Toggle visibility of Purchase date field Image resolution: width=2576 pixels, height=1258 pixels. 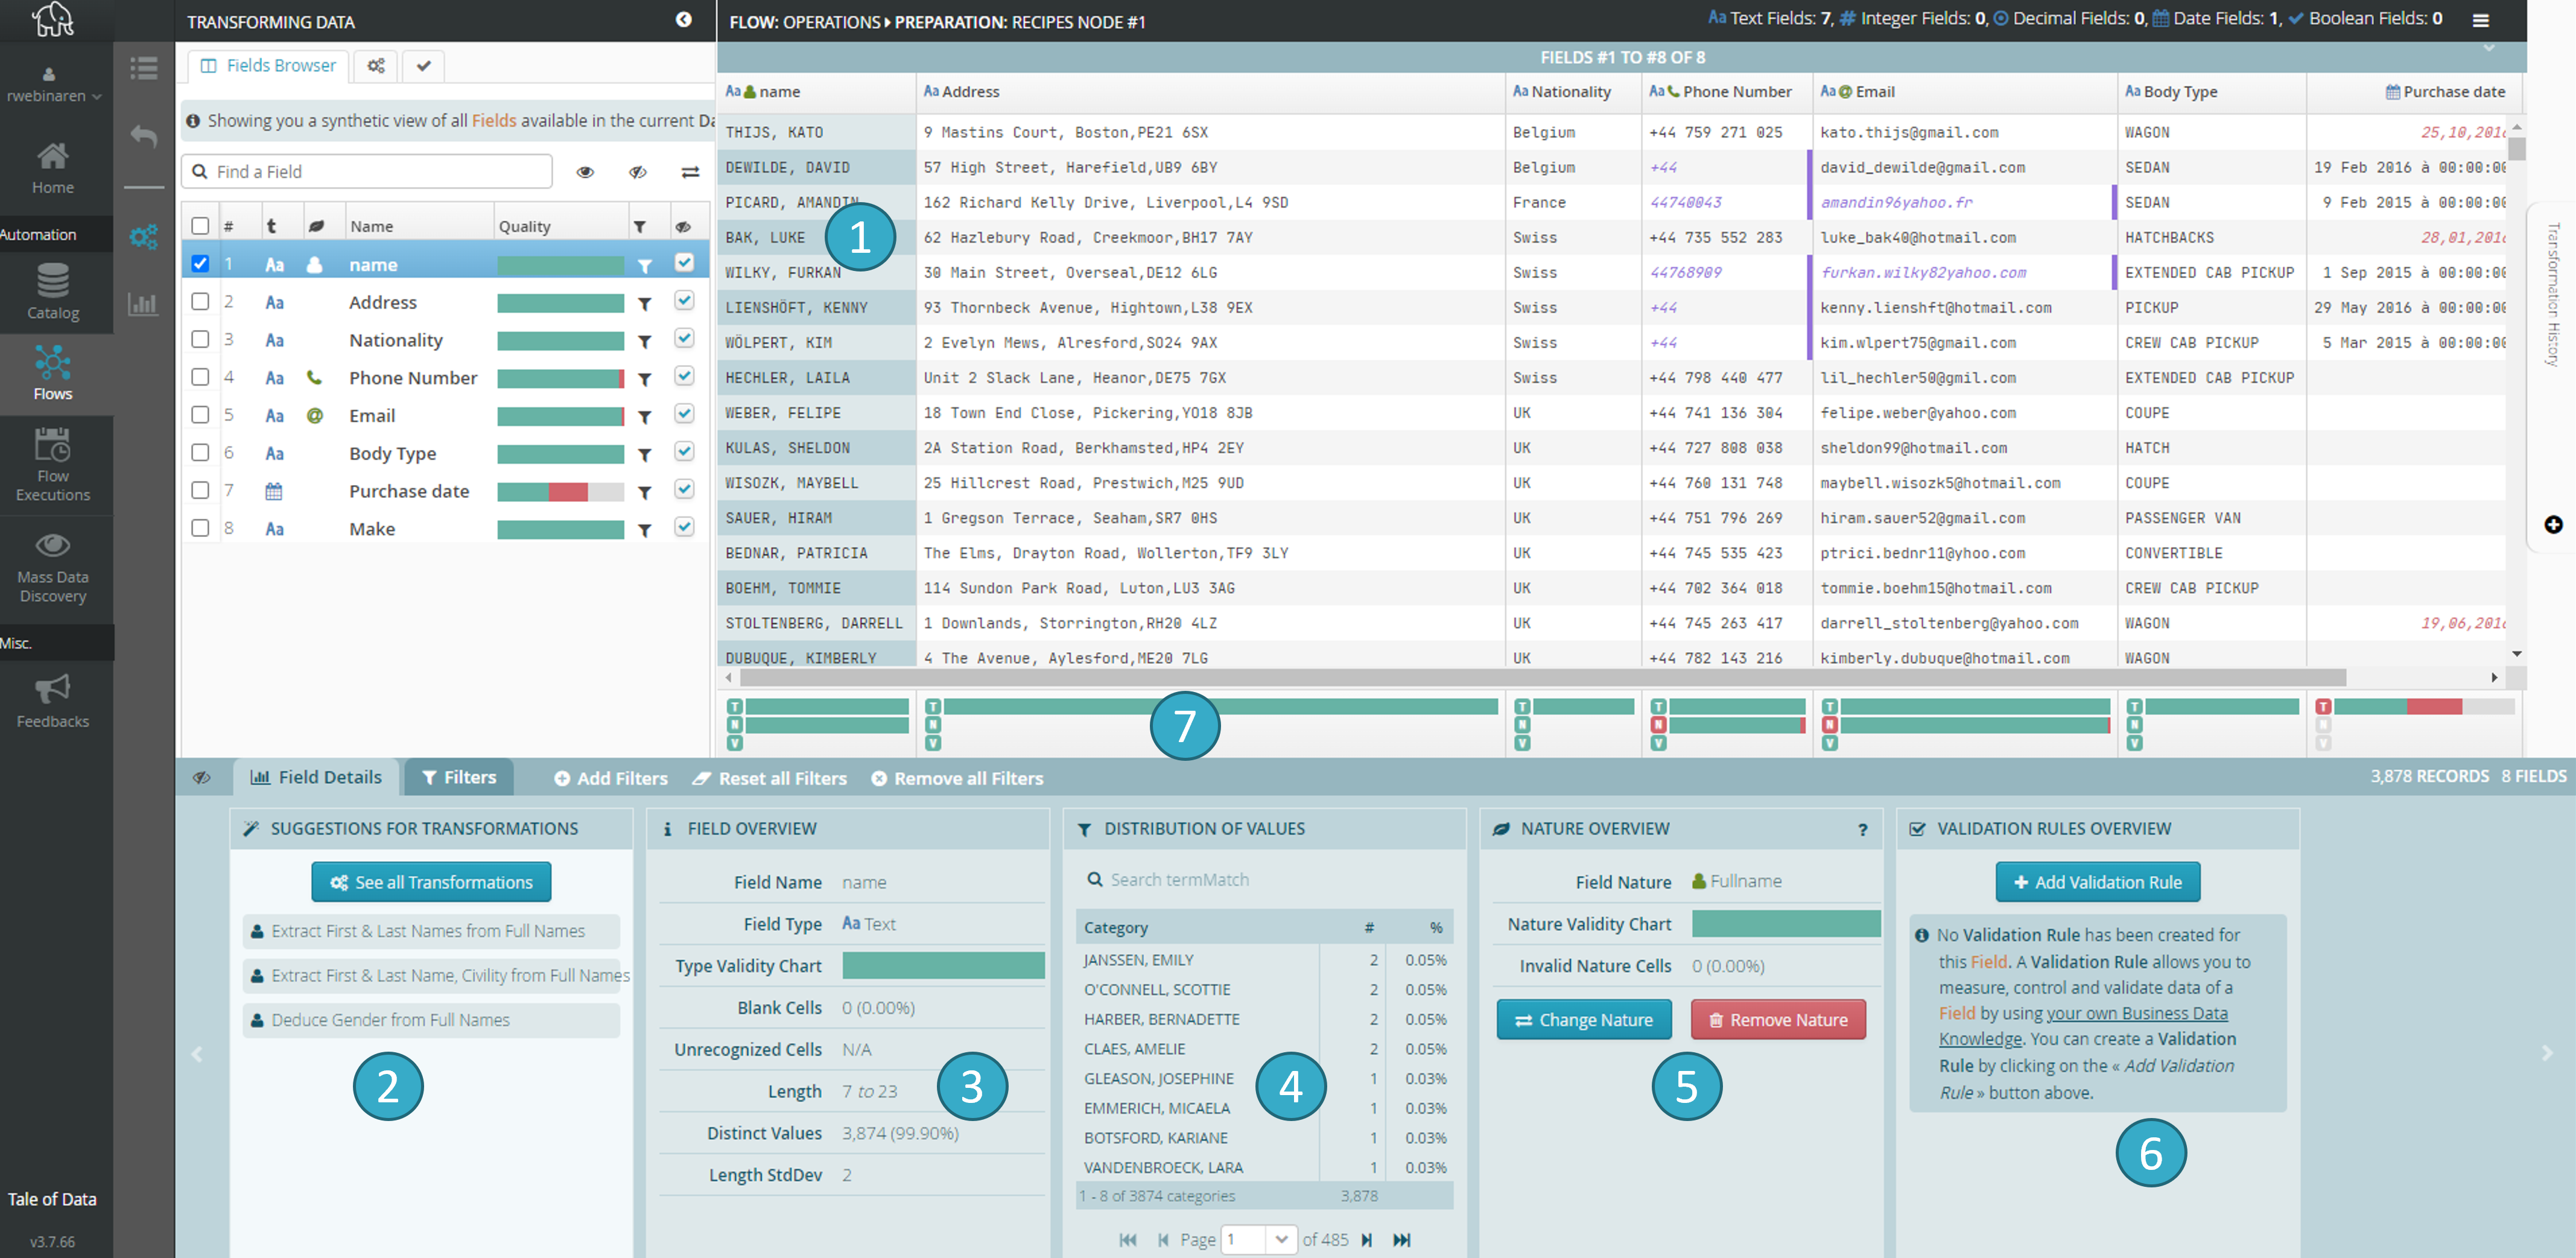[684, 490]
